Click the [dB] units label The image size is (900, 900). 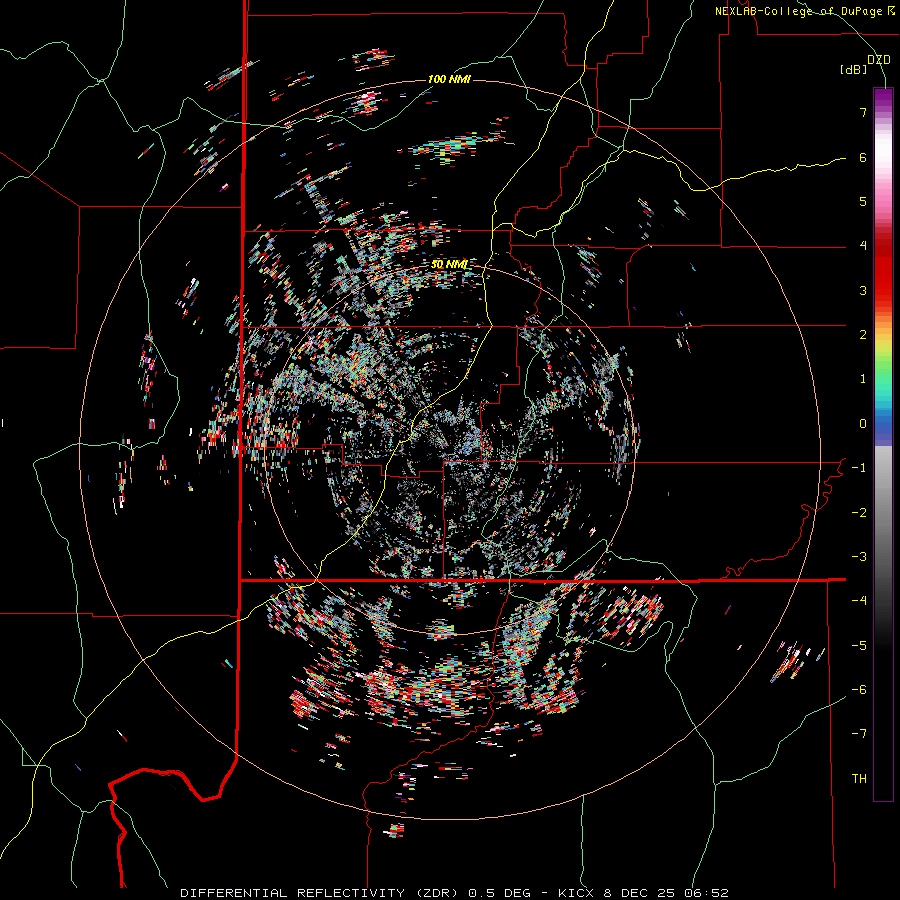tap(854, 69)
